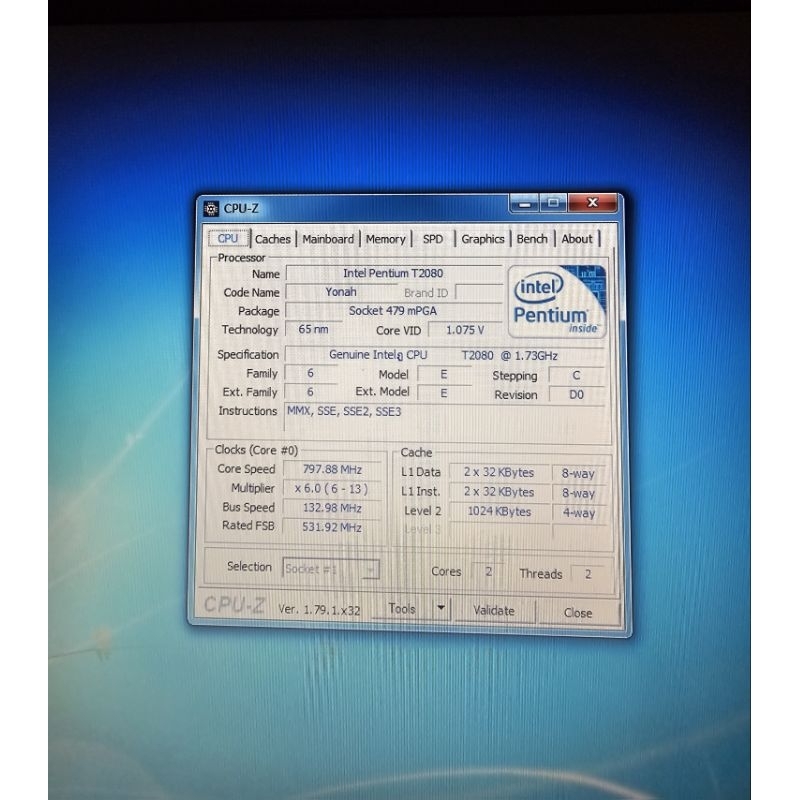Viewport: 800px width, 800px height.
Task: Maximize the CPU-Z window
Action: (x=553, y=203)
